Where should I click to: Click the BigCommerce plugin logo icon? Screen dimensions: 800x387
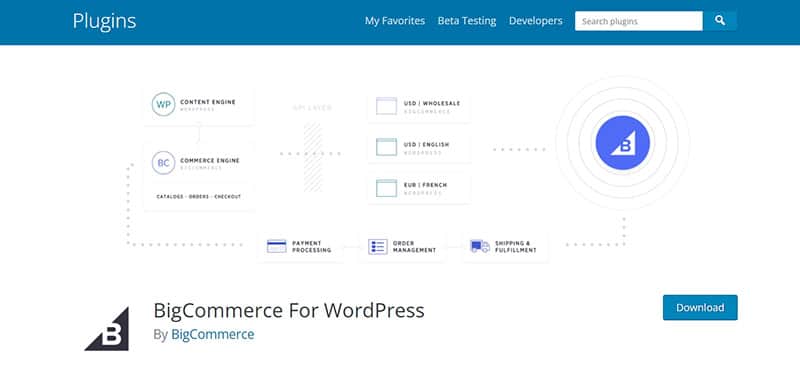coord(107,329)
